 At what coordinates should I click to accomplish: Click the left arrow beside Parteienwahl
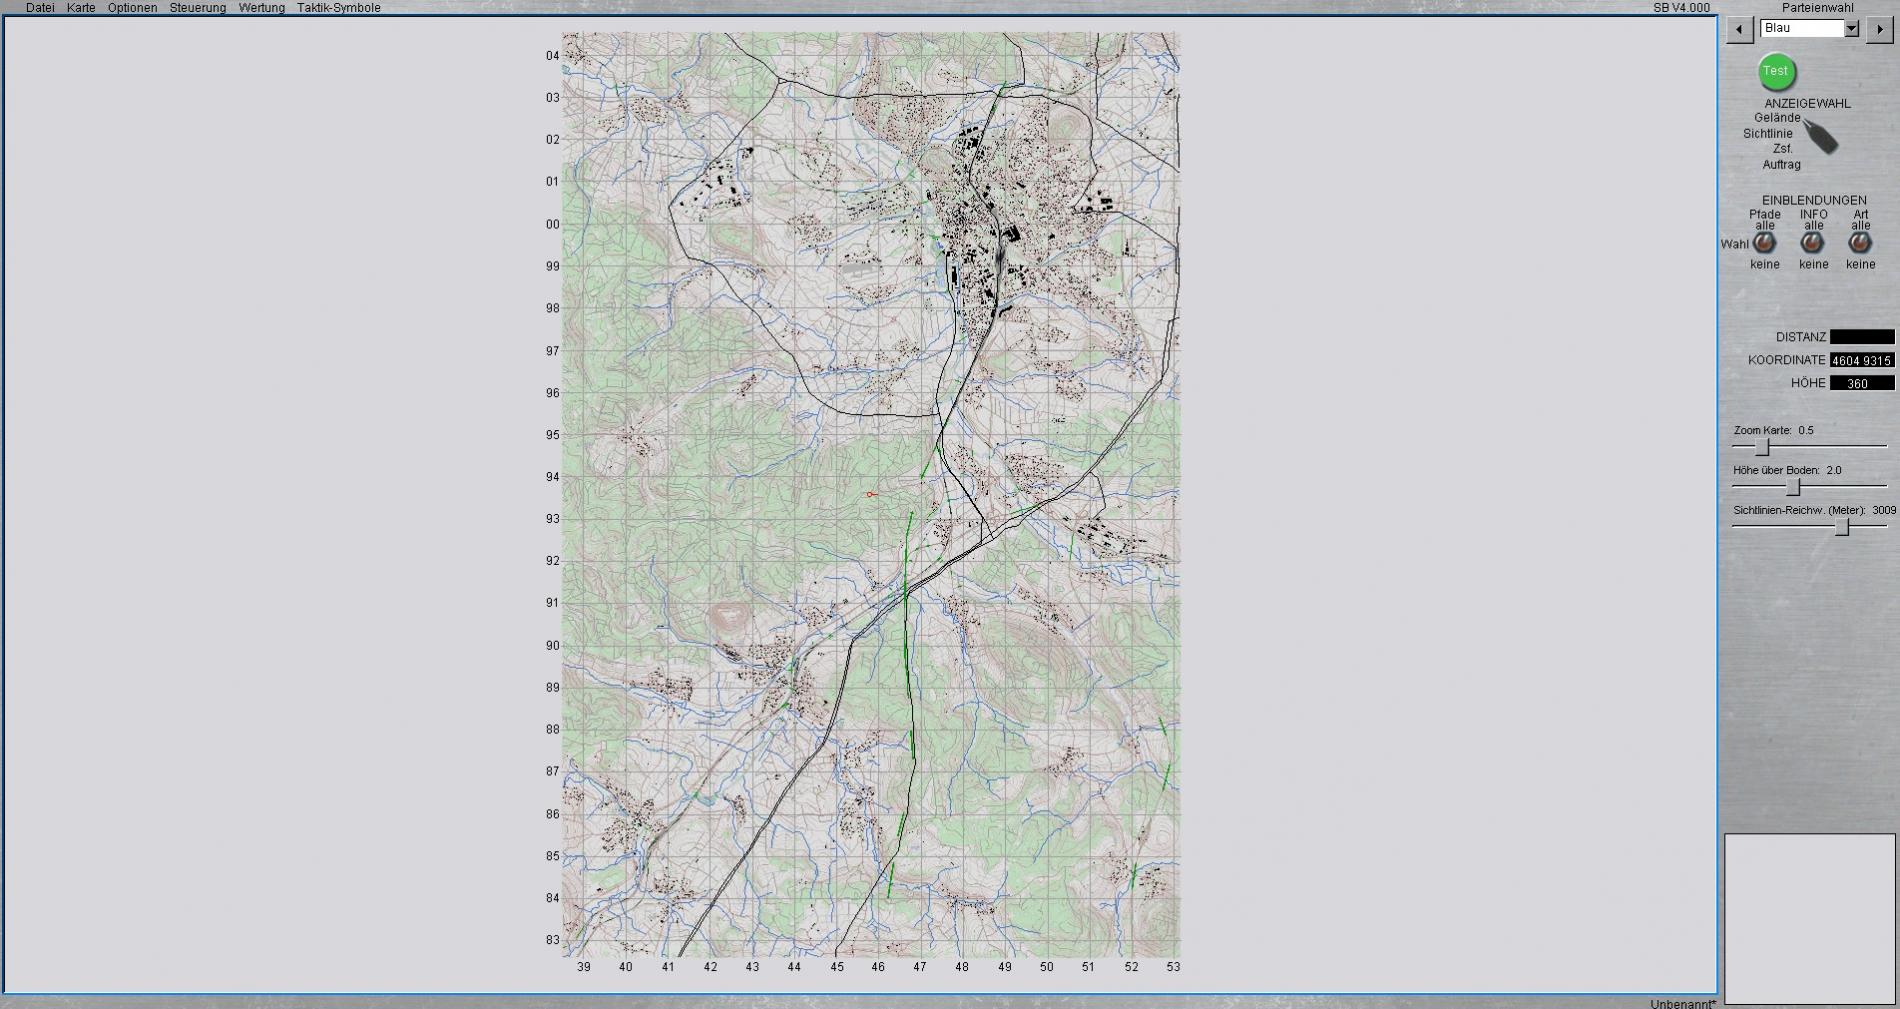1740,30
